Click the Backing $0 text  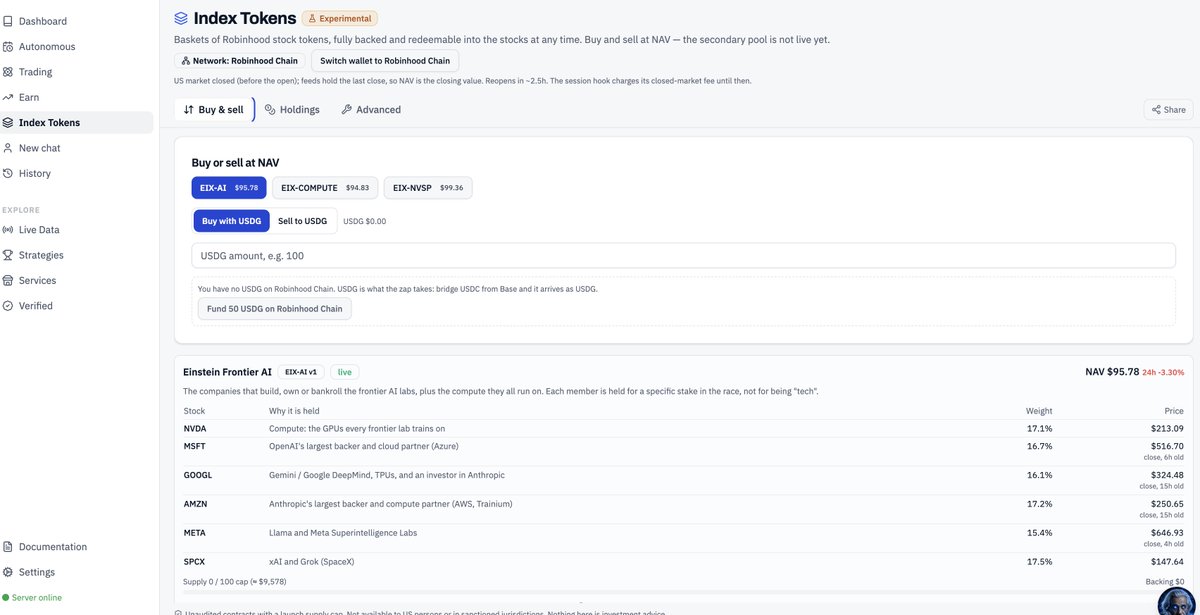(x=1165, y=581)
